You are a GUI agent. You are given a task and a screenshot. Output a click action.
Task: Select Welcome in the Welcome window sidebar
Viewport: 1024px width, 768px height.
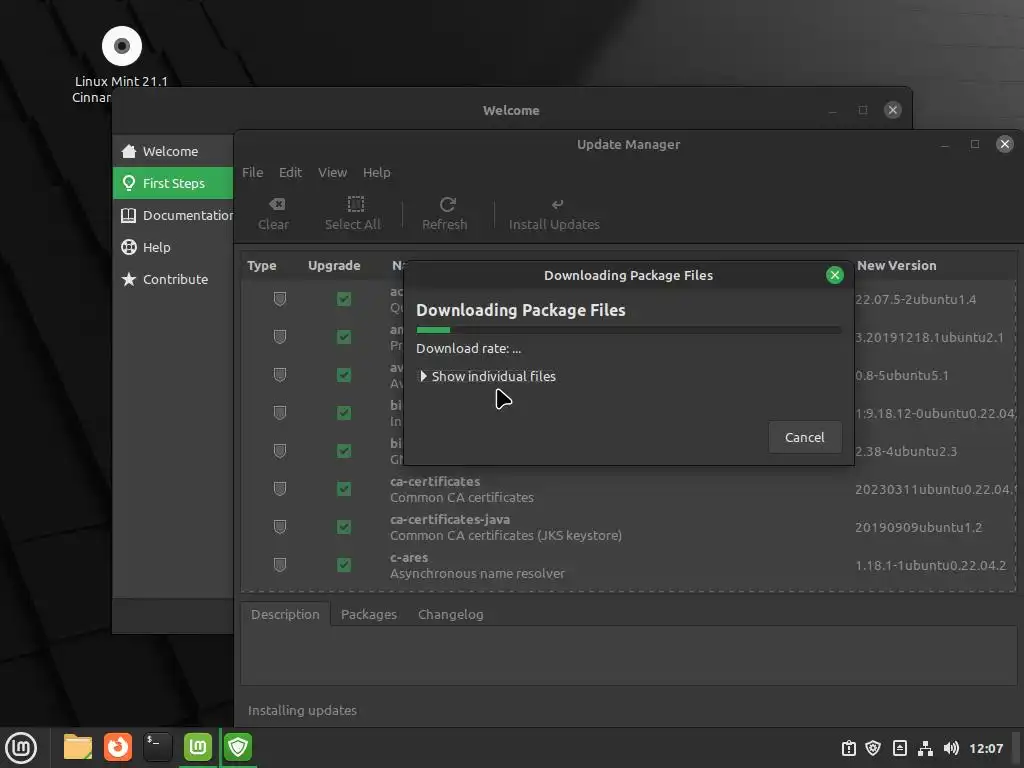[173, 152]
